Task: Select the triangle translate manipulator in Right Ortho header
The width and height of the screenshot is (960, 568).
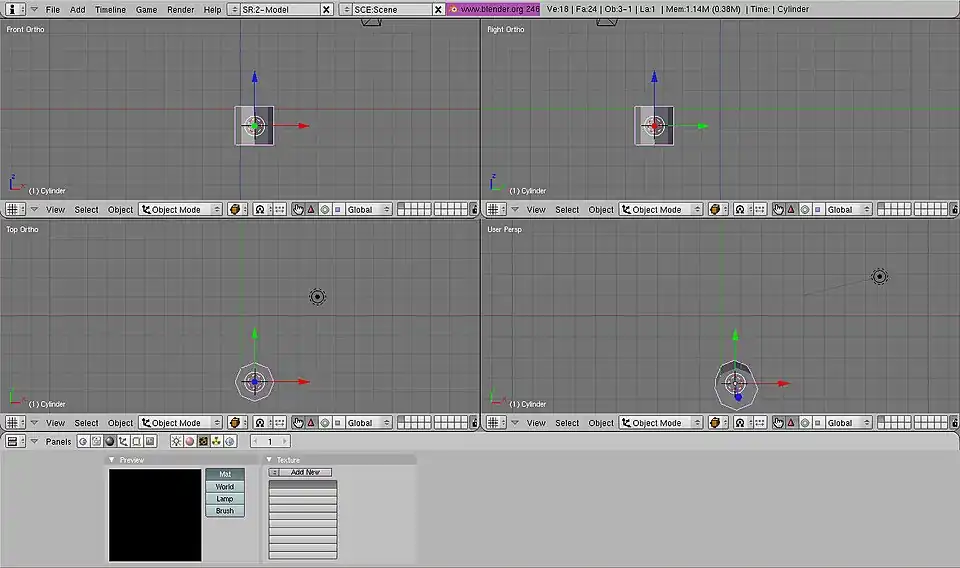Action: pyautogui.click(x=791, y=210)
